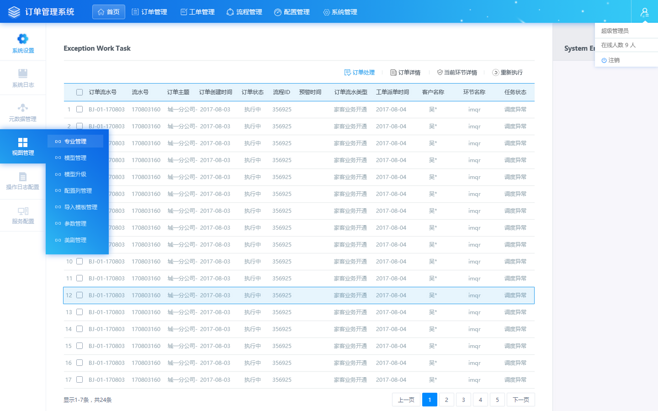Click the 重新执行 toolbar icon
The image size is (658, 411).
496,72
